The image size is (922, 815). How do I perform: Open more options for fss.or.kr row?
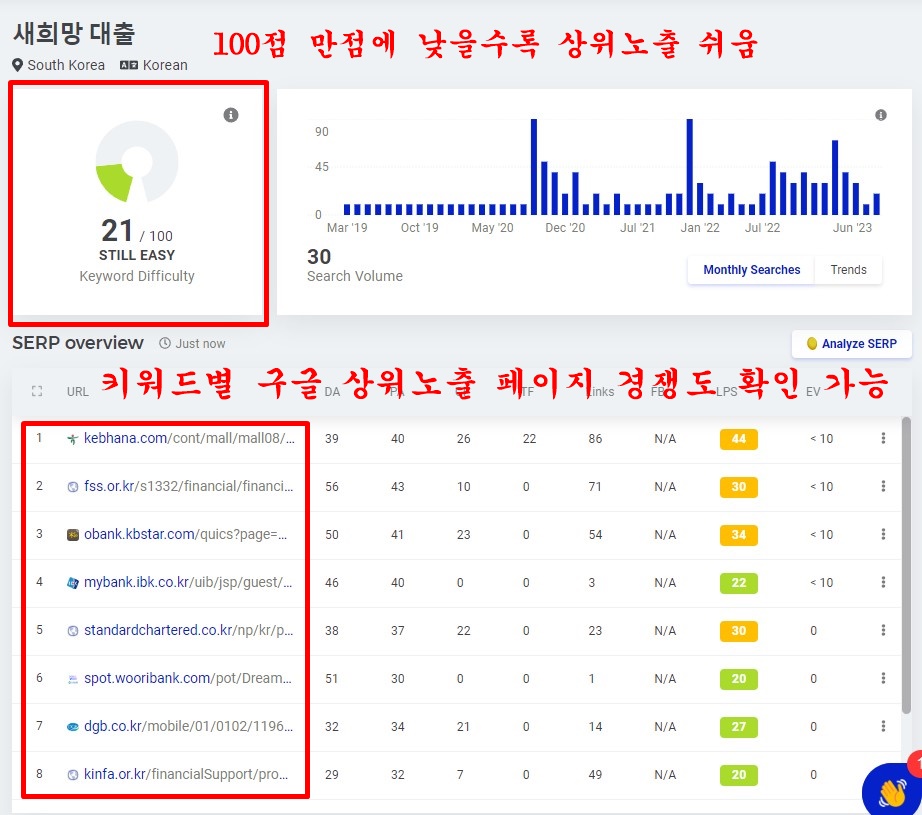point(883,486)
